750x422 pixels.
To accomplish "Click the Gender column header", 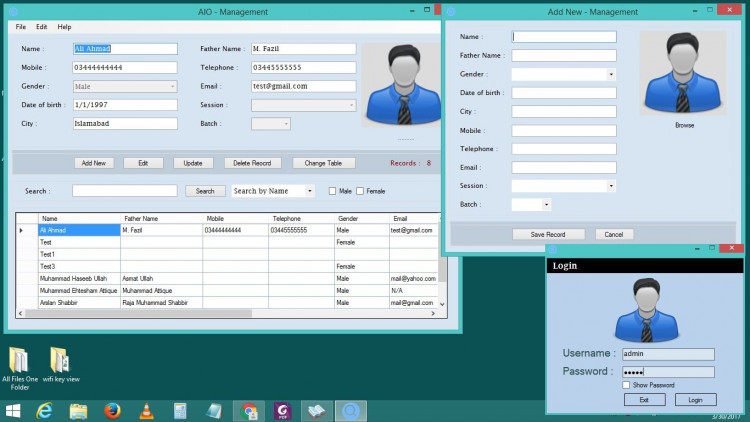I will click(362, 219).
